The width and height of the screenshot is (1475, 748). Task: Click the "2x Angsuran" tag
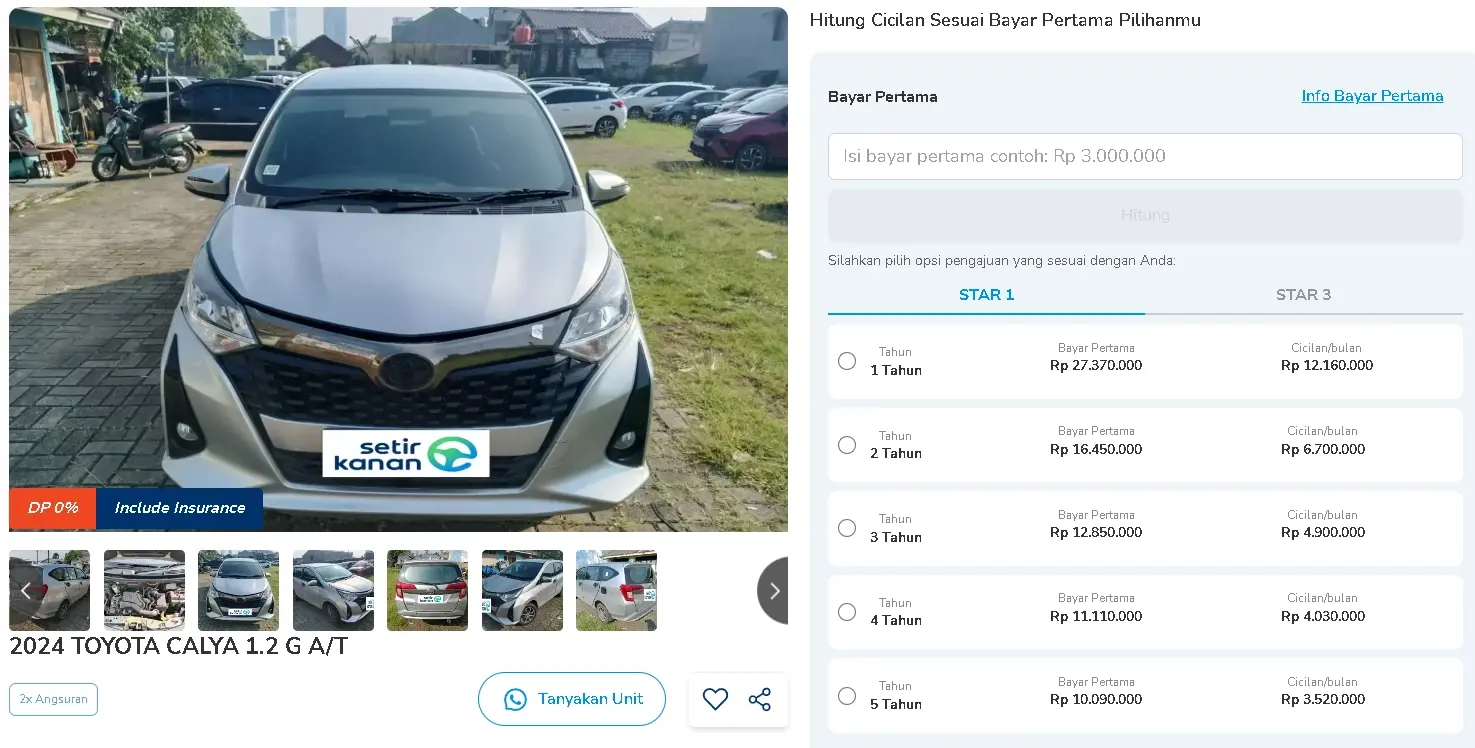click(x=54, y=699)
